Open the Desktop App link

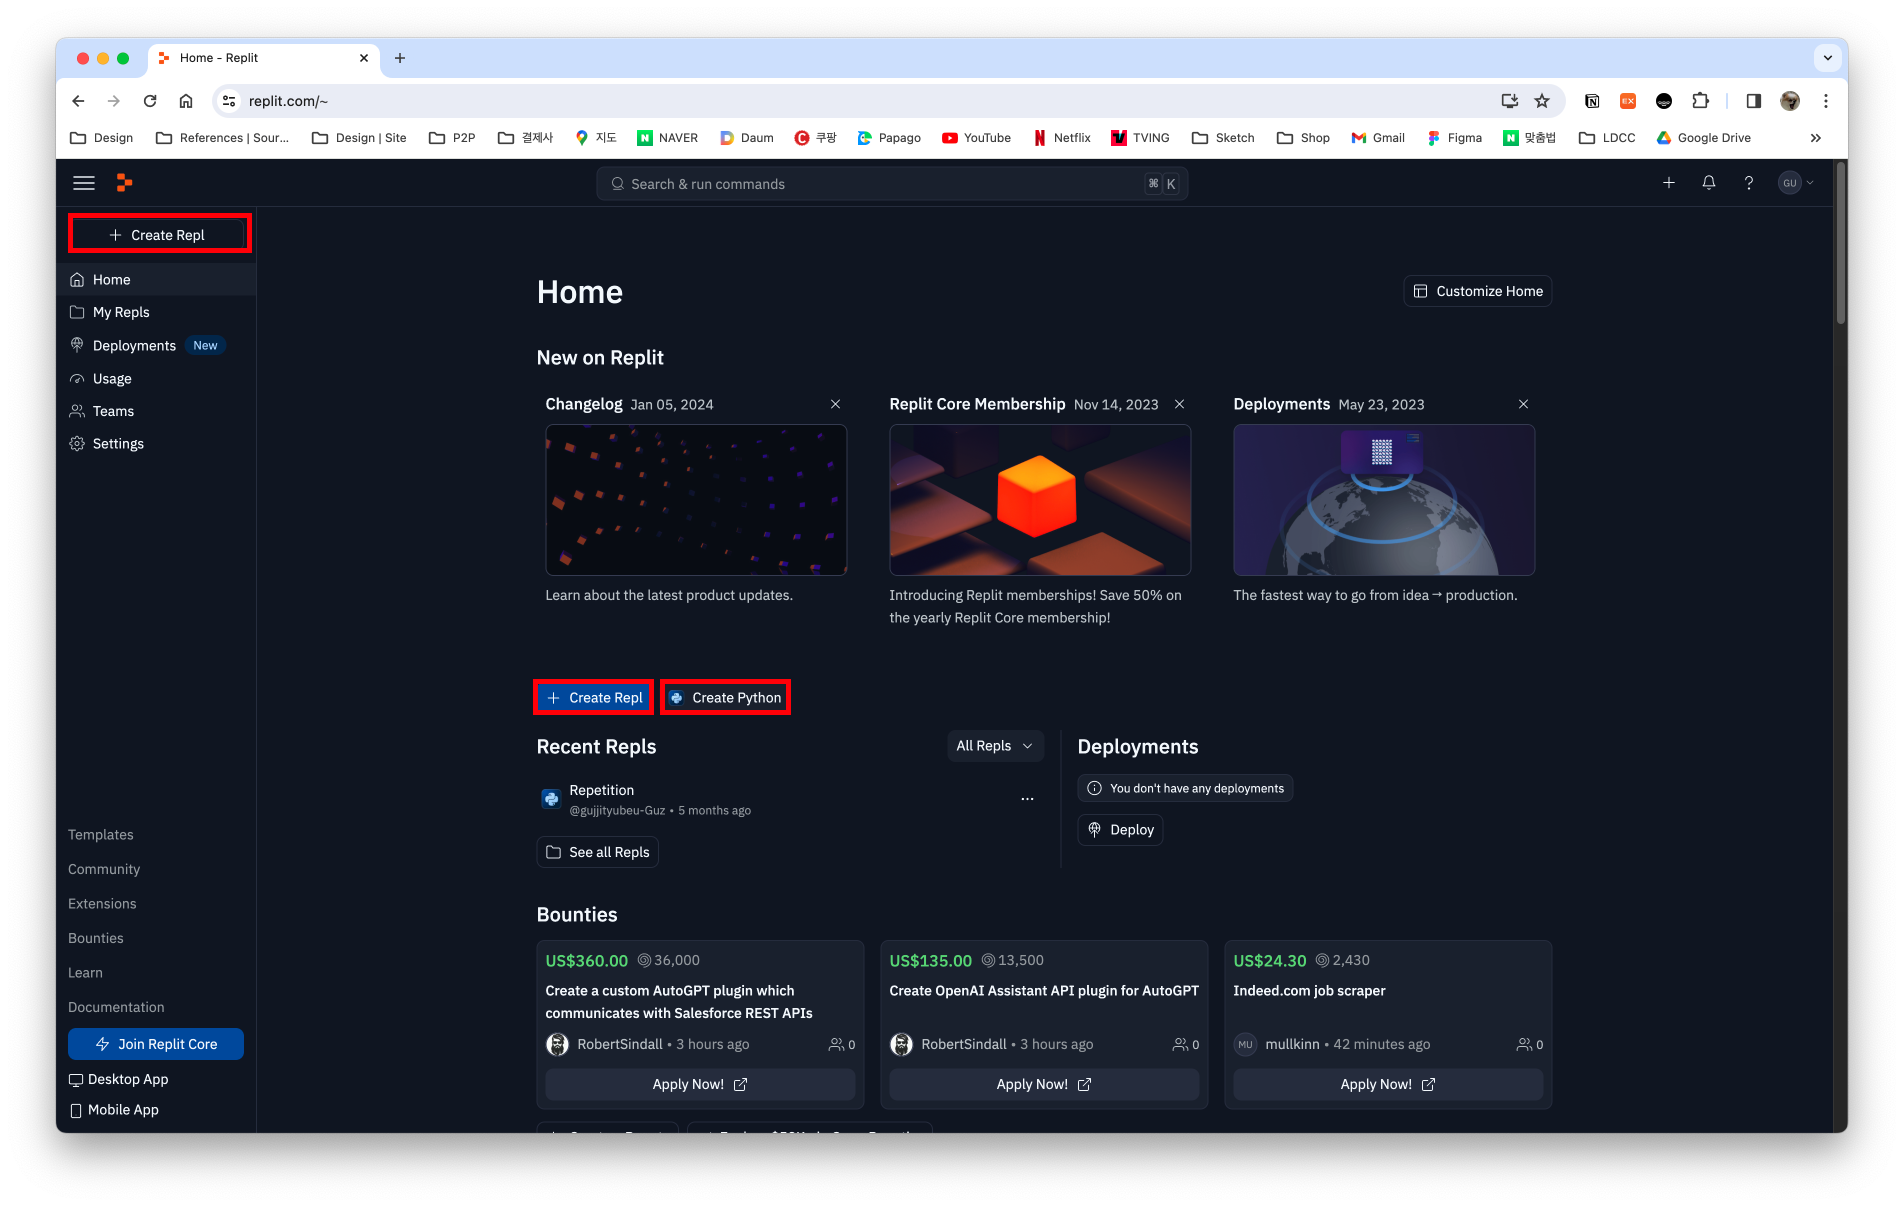pos(118,1080)
